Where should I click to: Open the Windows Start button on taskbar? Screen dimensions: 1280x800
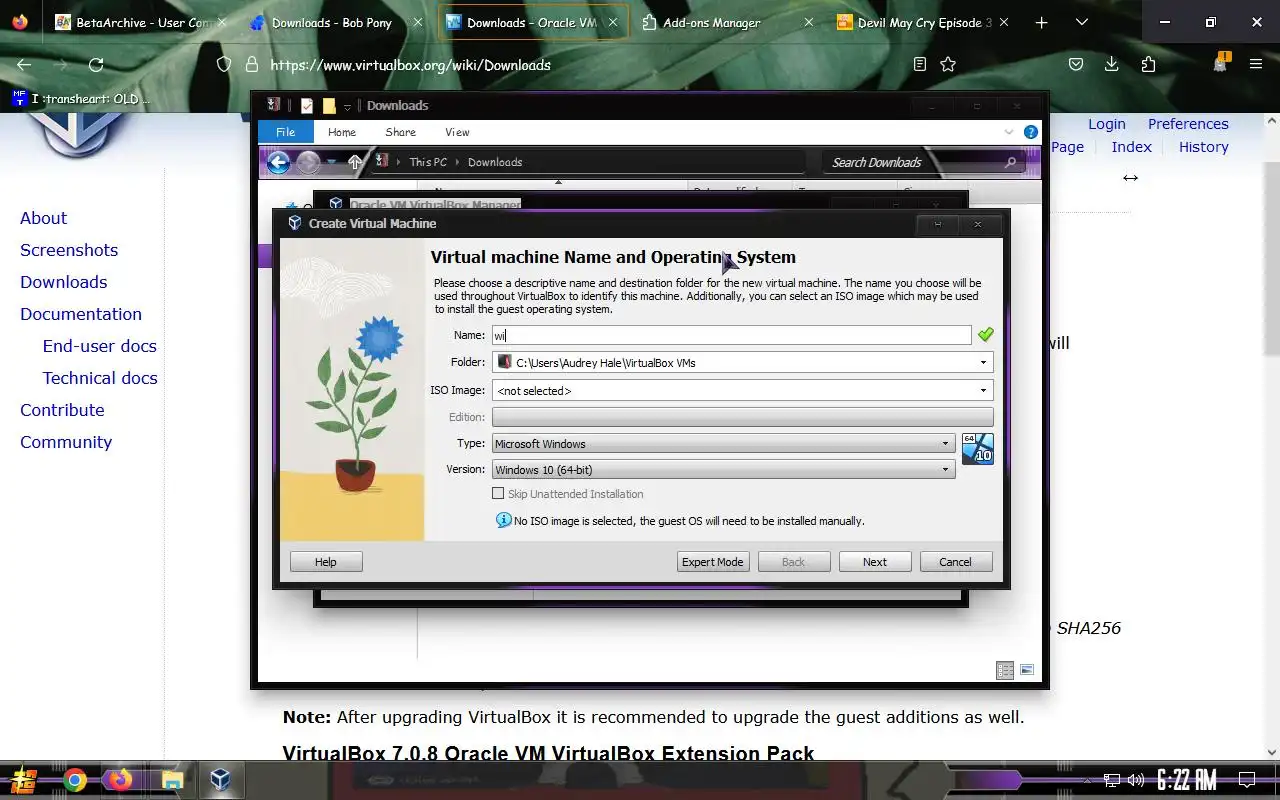click(24, 780)
